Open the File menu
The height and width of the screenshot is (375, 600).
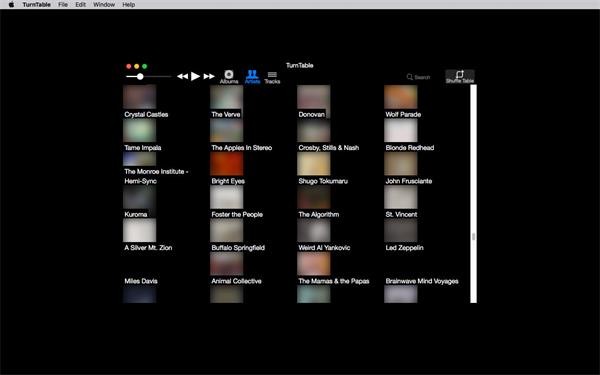pyautogui.click(x=63, y=5)
